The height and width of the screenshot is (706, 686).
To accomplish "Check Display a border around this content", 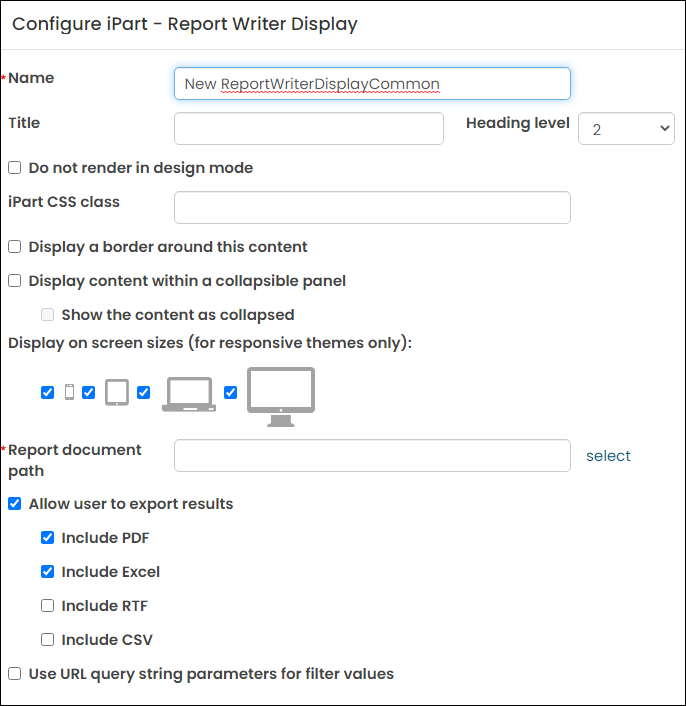I will point(14,247).
